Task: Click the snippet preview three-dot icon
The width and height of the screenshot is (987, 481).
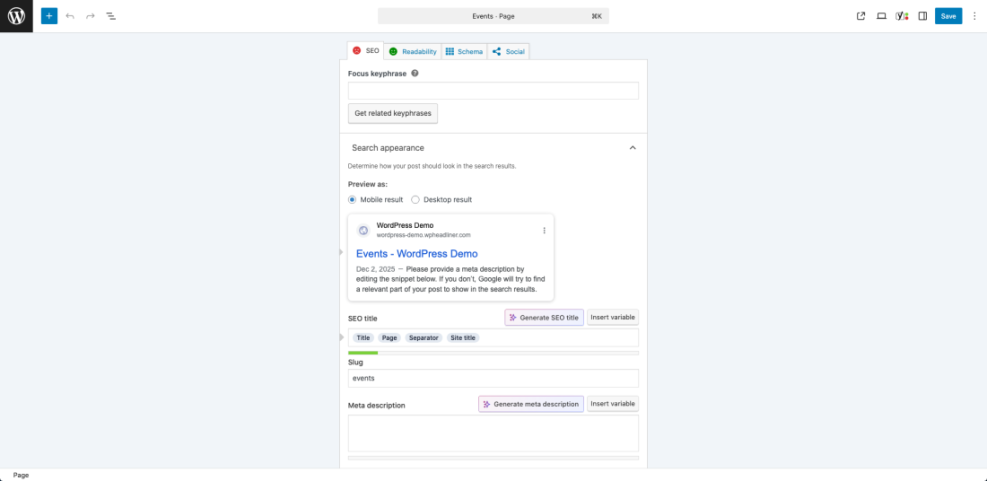Action: pyautogui.click(x=544, y=230)
